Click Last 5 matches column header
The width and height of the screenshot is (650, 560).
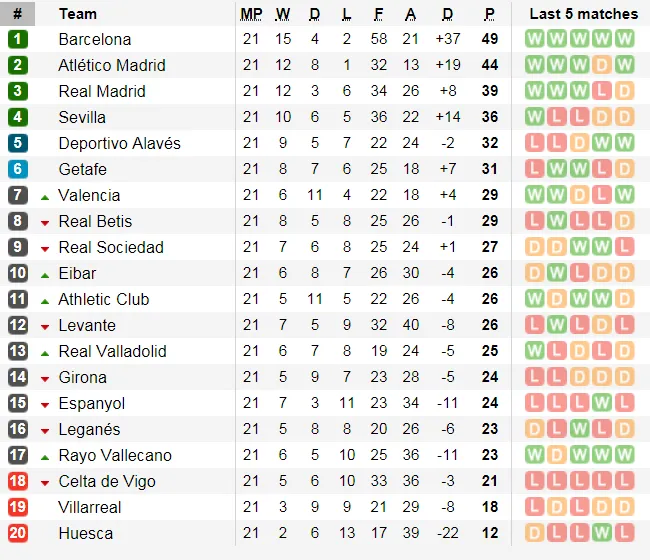click(584, 14)
